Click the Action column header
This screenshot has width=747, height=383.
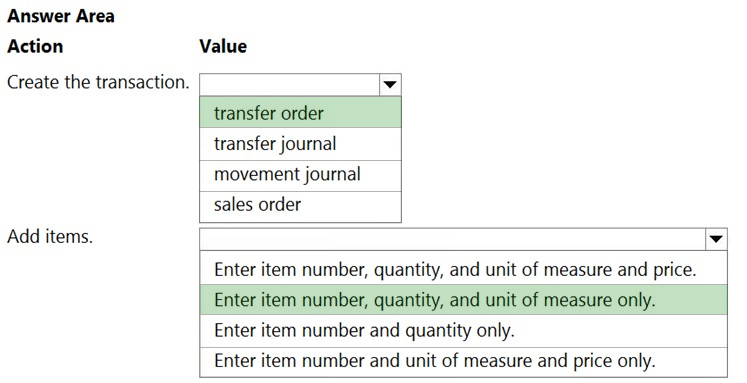35,46
